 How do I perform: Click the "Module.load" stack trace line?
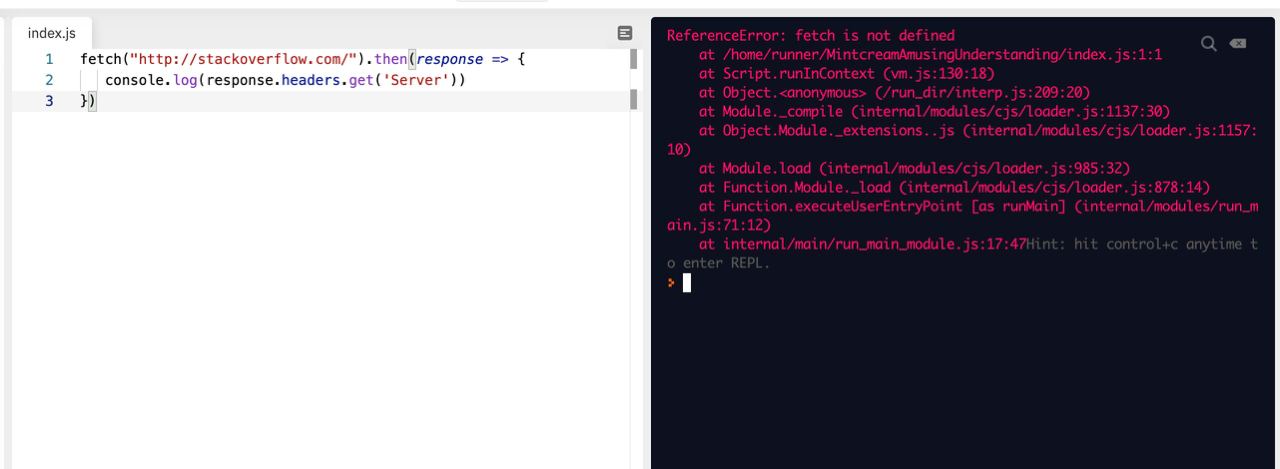click(x=914, y=168)
